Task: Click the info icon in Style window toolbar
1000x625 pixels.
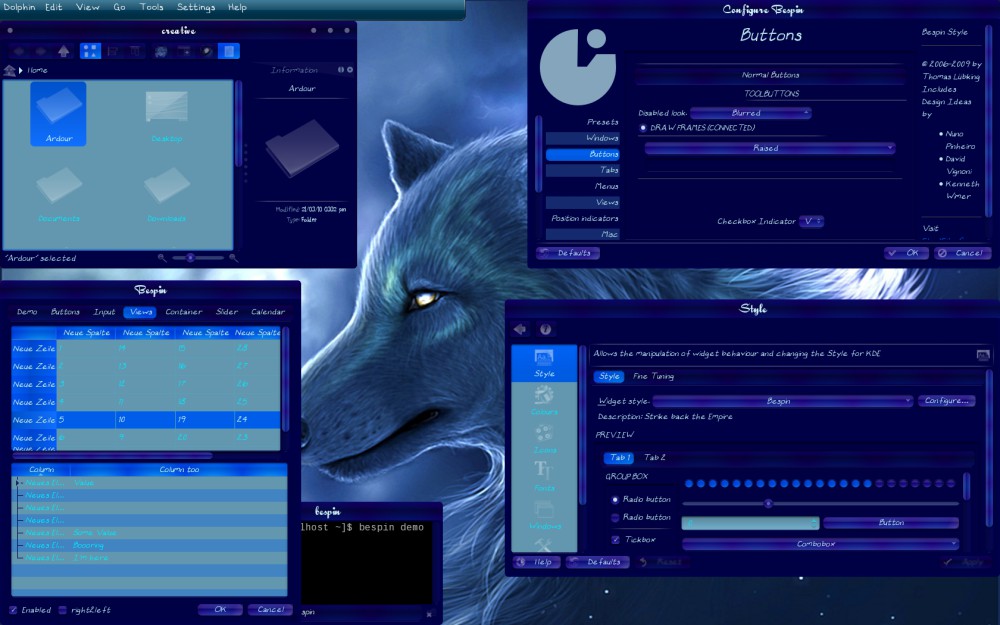Action: click(545, 329)
